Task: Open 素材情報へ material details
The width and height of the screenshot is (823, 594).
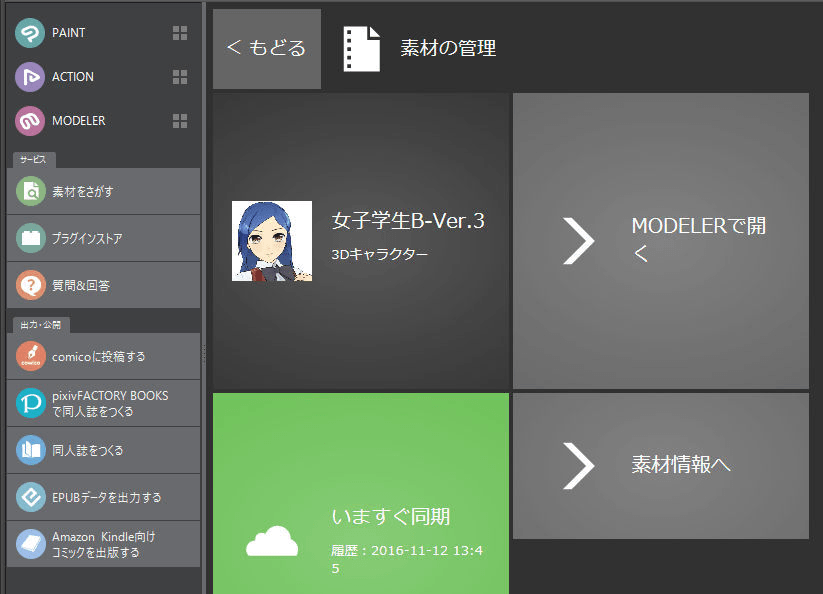Action: tap(660, 465)
